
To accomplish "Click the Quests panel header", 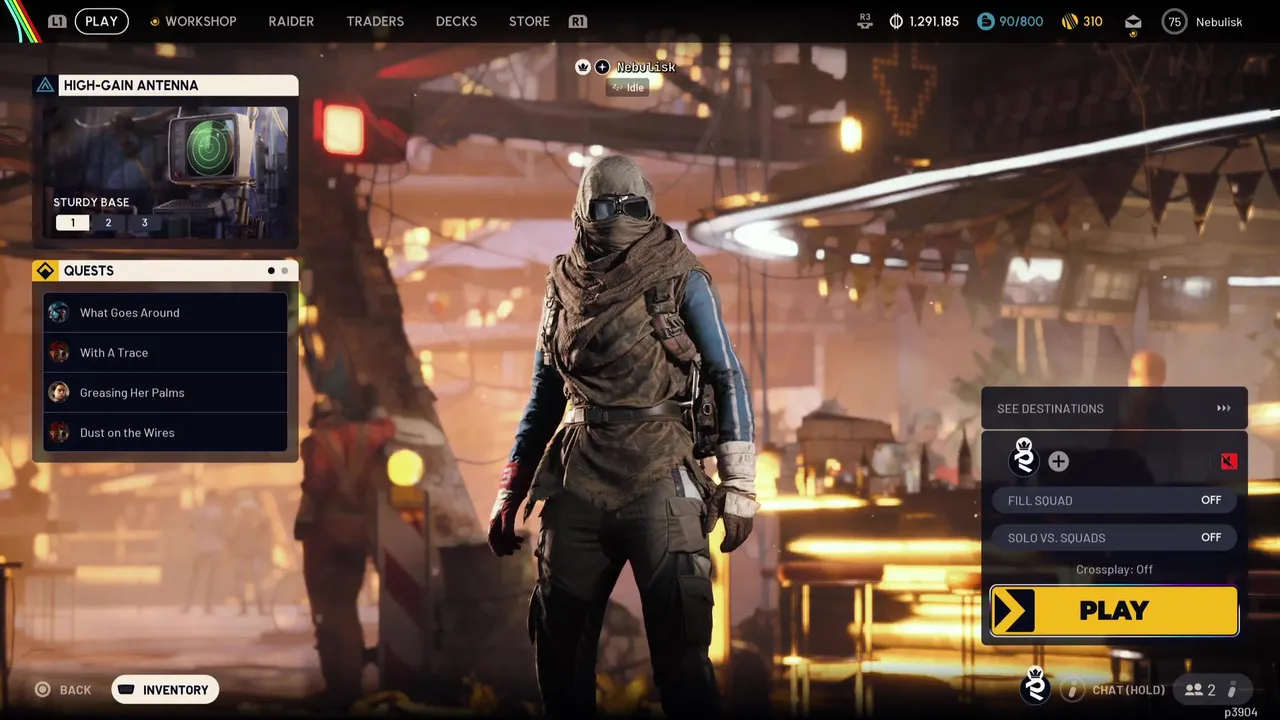I will pyautogui.click(x=166, y=271).
